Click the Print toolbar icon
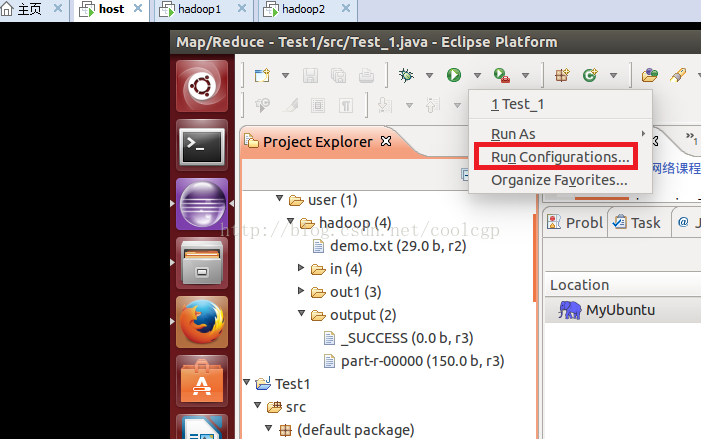 tap(366, 75)
